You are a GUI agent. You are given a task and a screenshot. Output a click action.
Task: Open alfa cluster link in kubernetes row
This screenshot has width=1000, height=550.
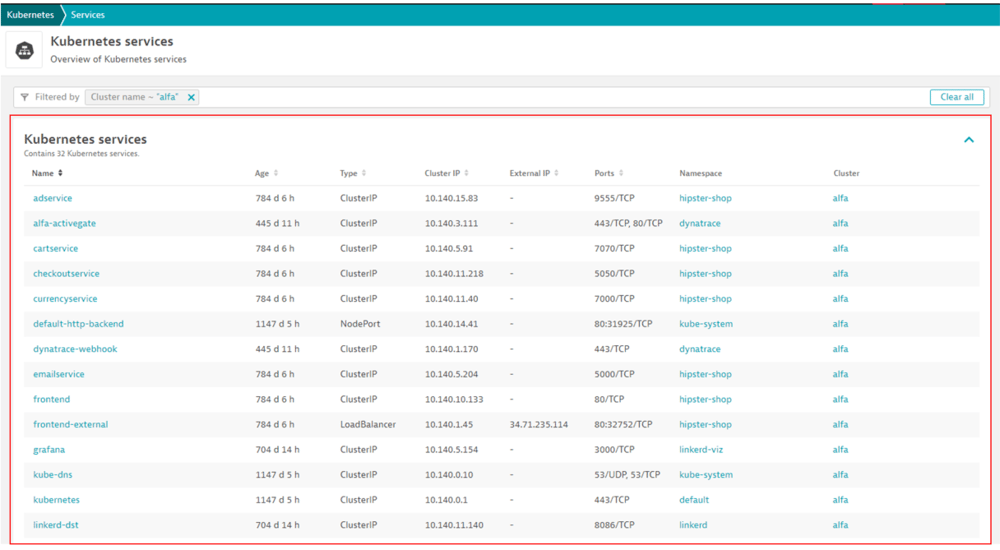coord(840,500)
